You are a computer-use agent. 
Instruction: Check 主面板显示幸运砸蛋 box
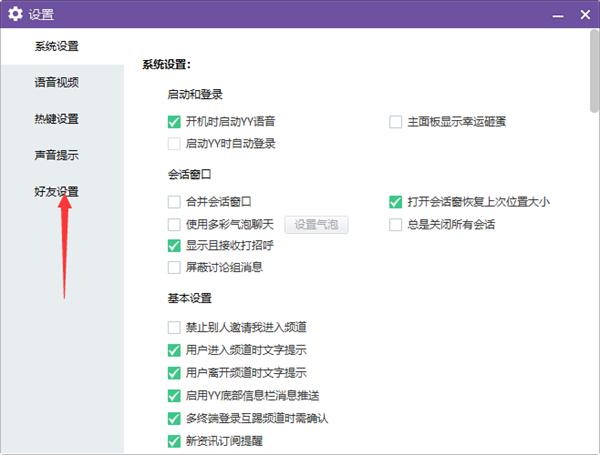coord(396,122)
